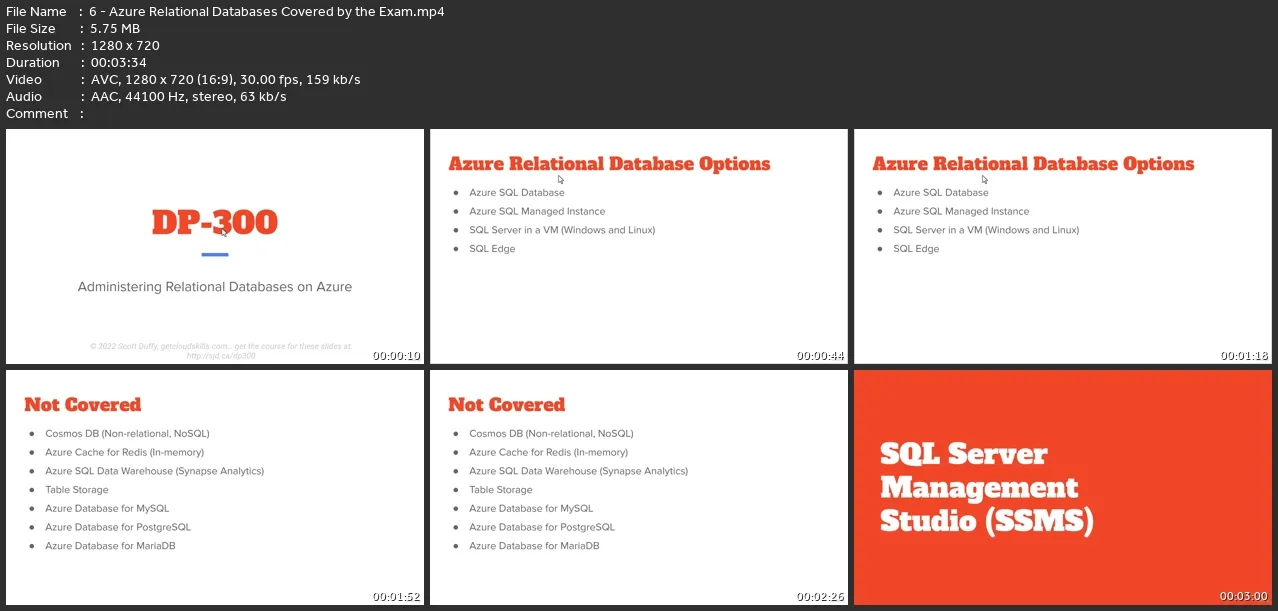Click the 00:00:10 timestamp
This screenshot has height=611, width=1278.
(x=397, y=355)
